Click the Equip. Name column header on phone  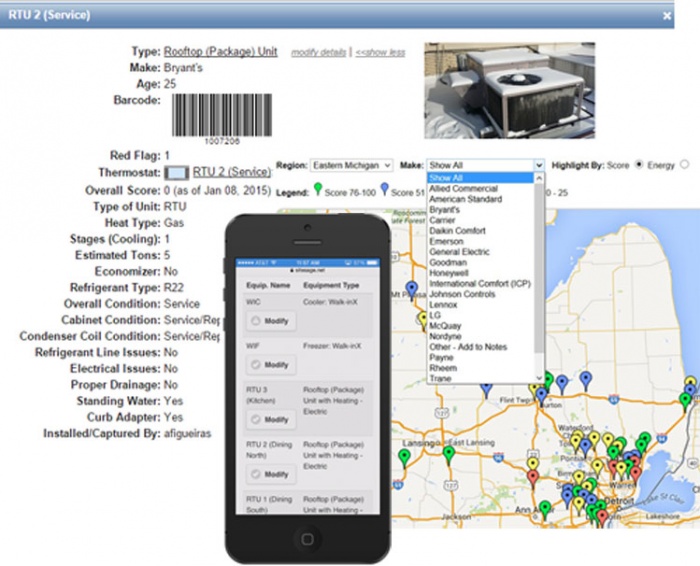point(268,285)
